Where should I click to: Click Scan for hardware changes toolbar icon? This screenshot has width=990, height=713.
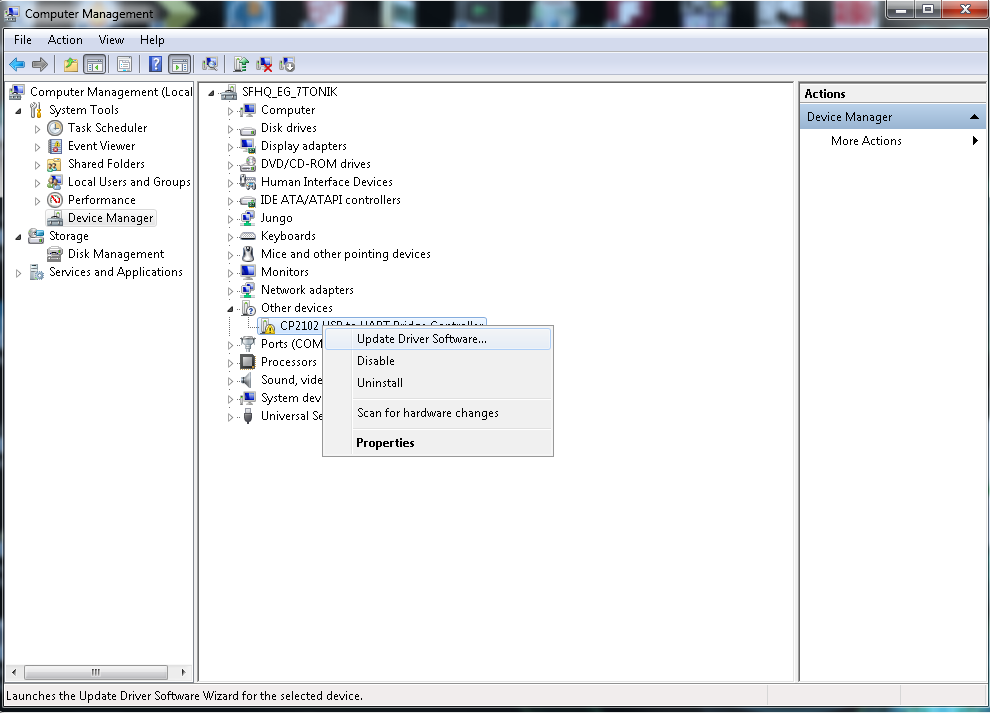210,64
